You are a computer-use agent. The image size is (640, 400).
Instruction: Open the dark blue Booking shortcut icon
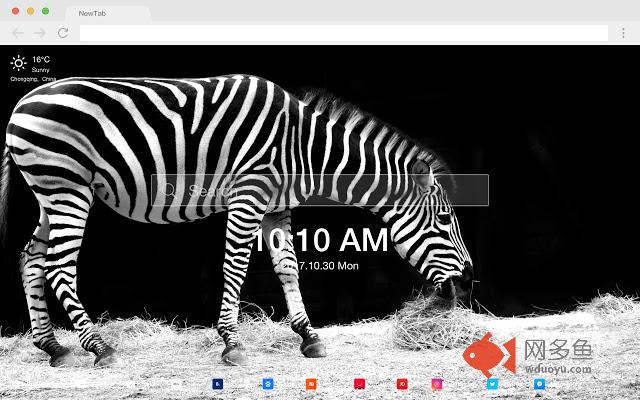point(218,384)
